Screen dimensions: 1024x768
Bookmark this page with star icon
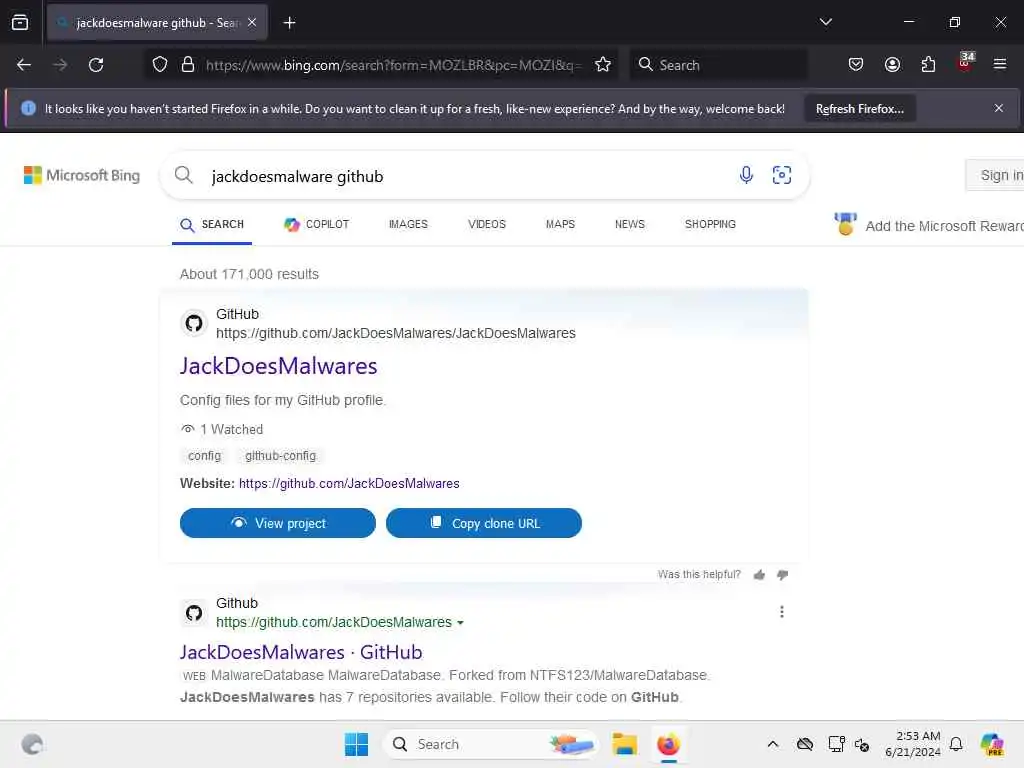point(603,65)
